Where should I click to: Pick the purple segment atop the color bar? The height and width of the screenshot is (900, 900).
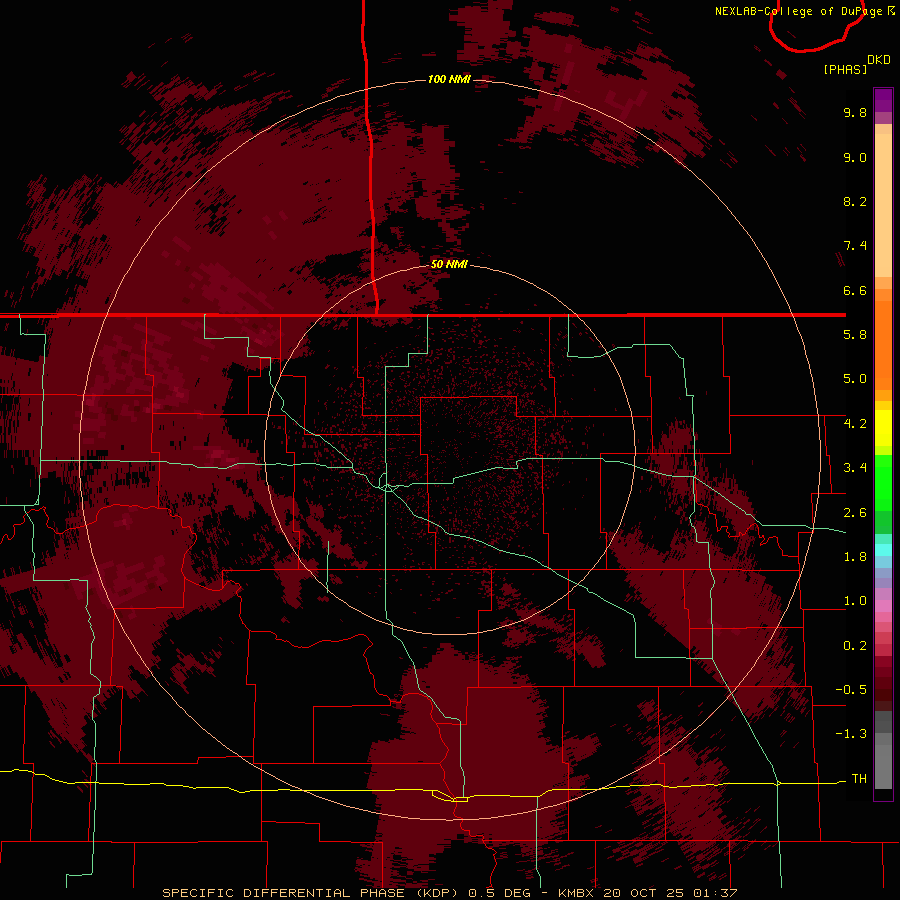[x=883, y=101]
